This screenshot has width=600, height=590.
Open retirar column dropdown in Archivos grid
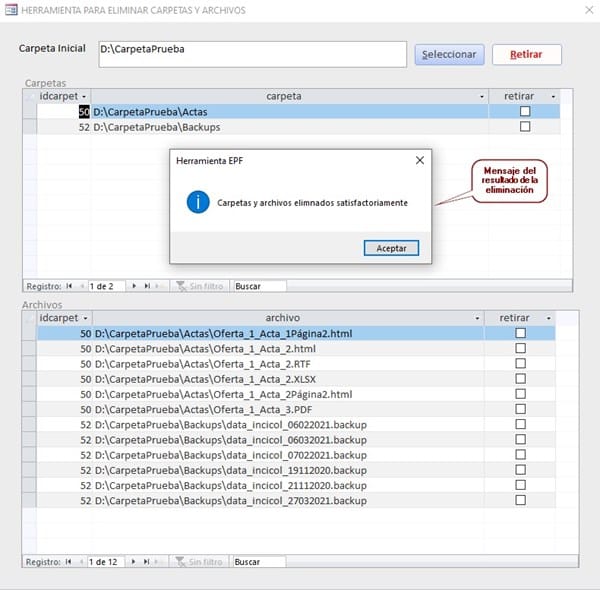(549, 318)
